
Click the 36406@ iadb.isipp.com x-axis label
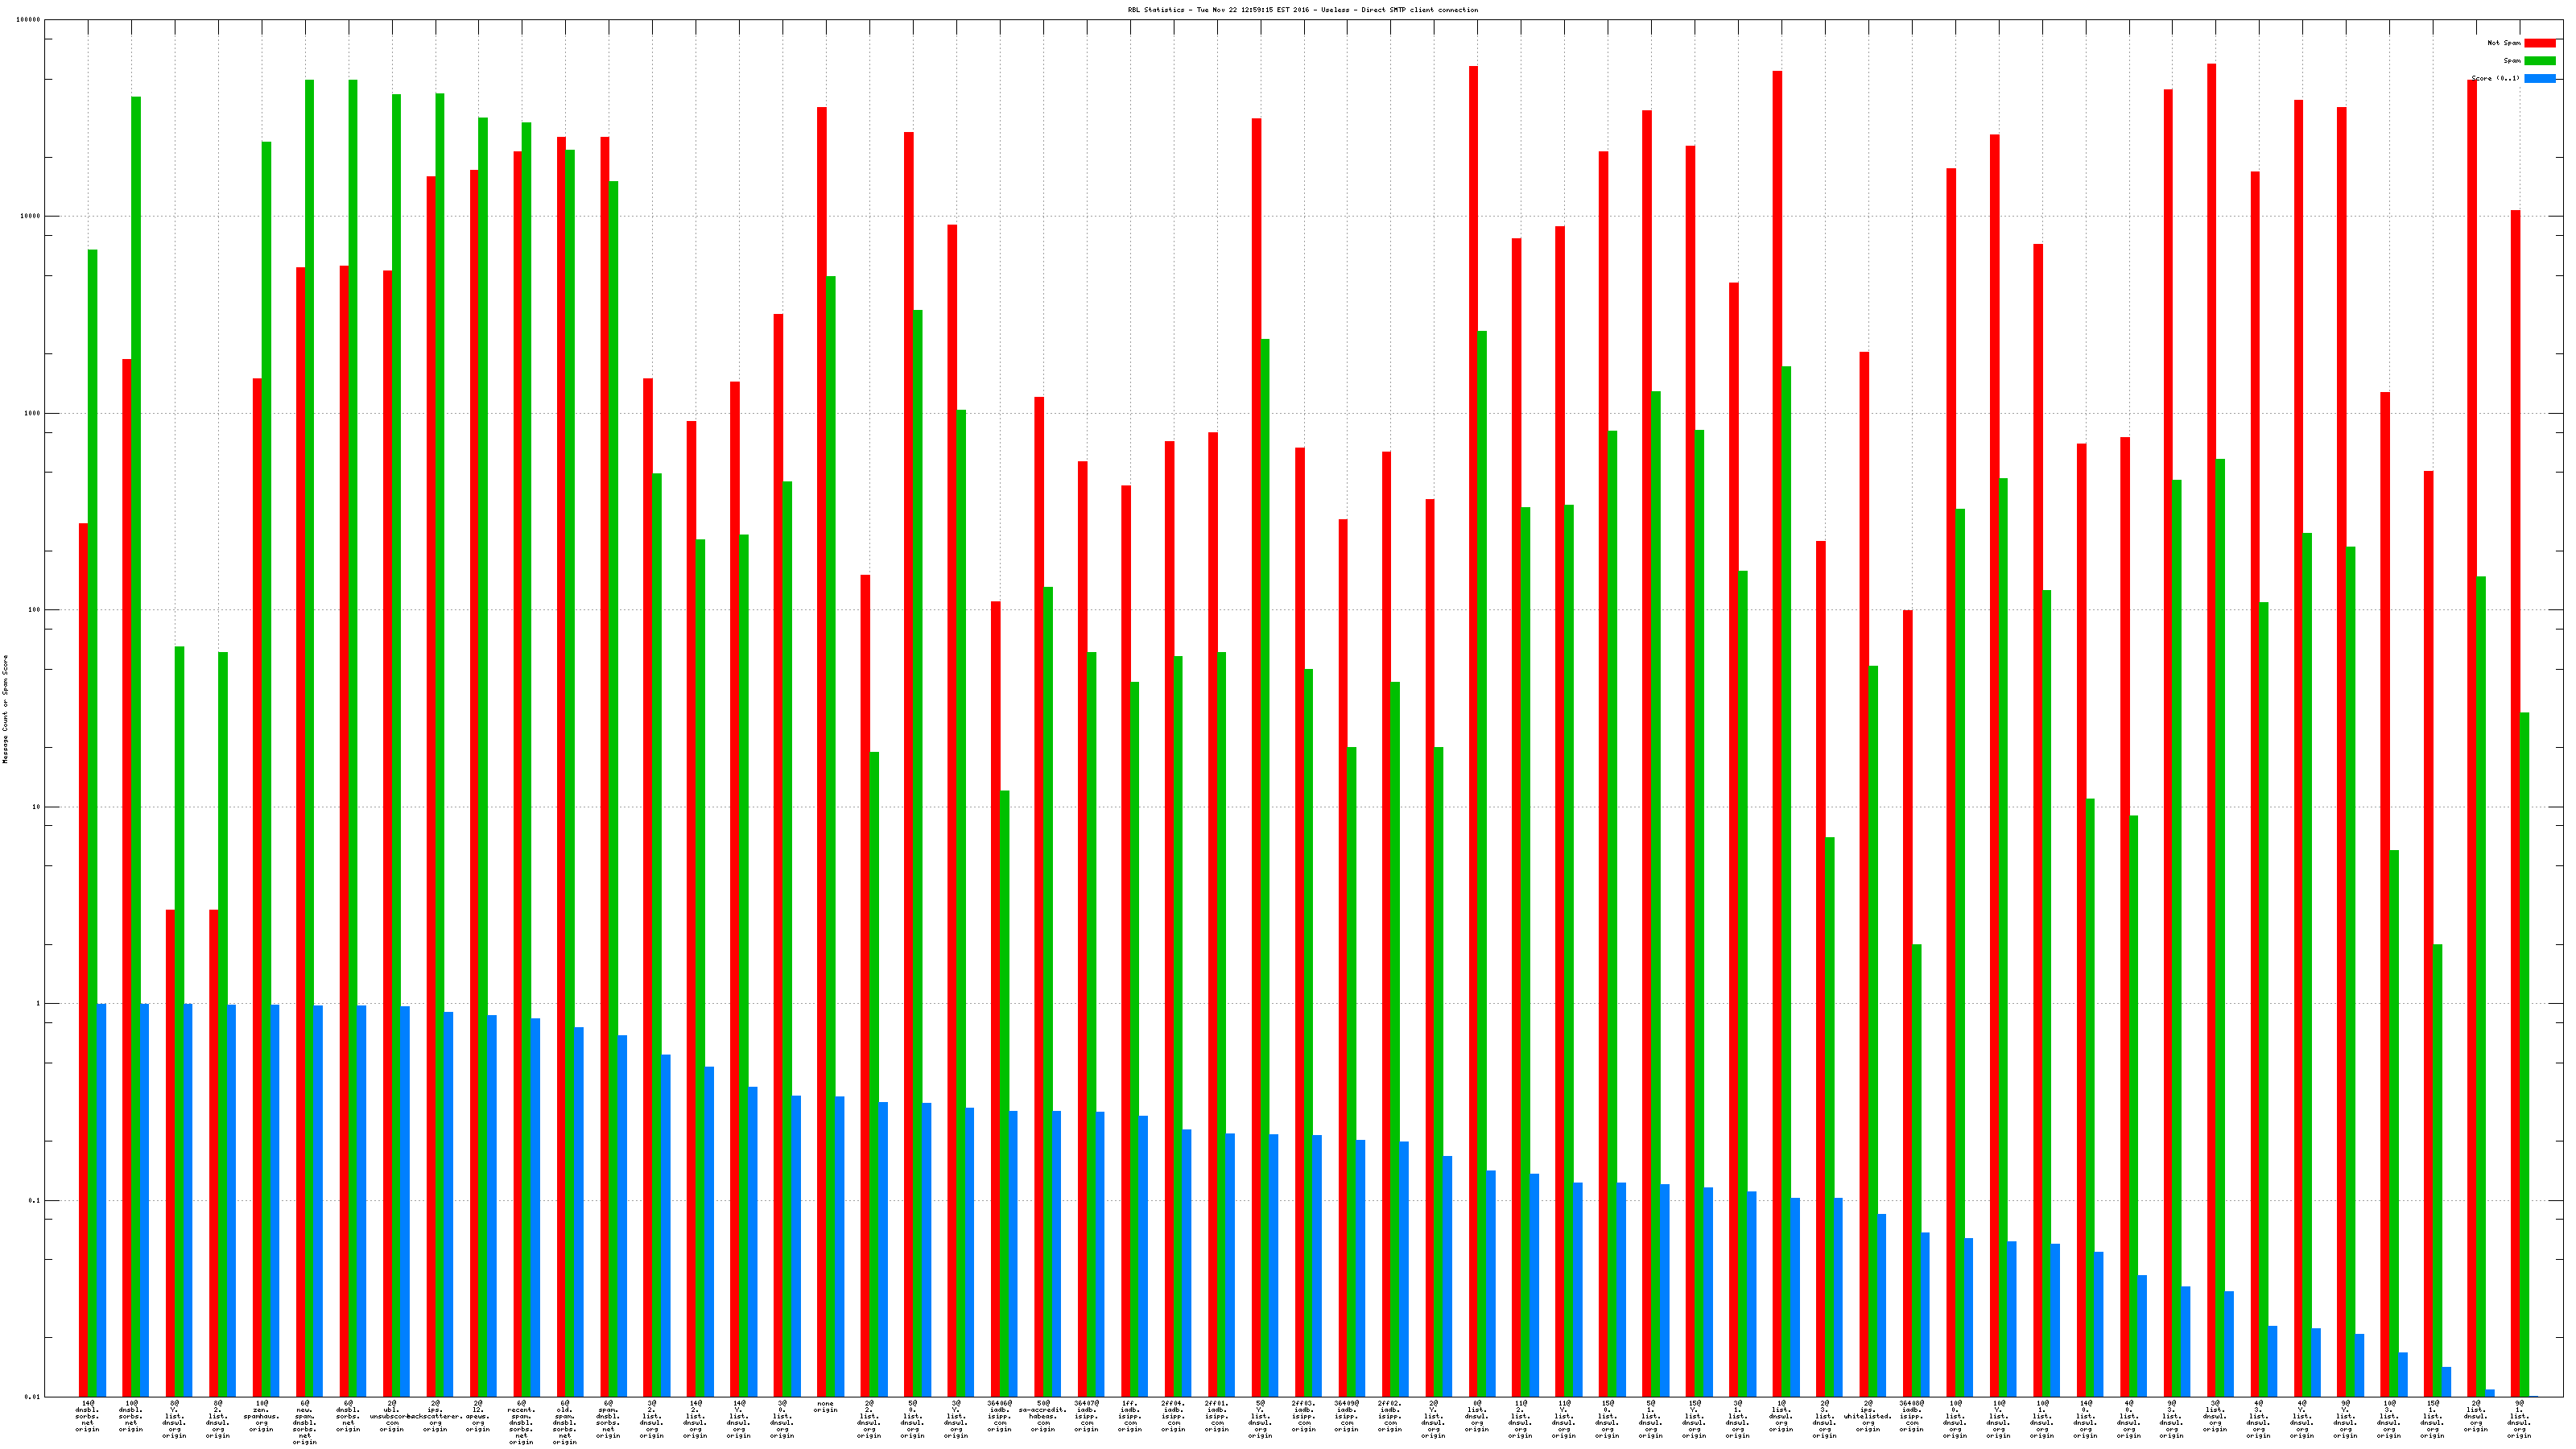click(x=999, y=1416)
